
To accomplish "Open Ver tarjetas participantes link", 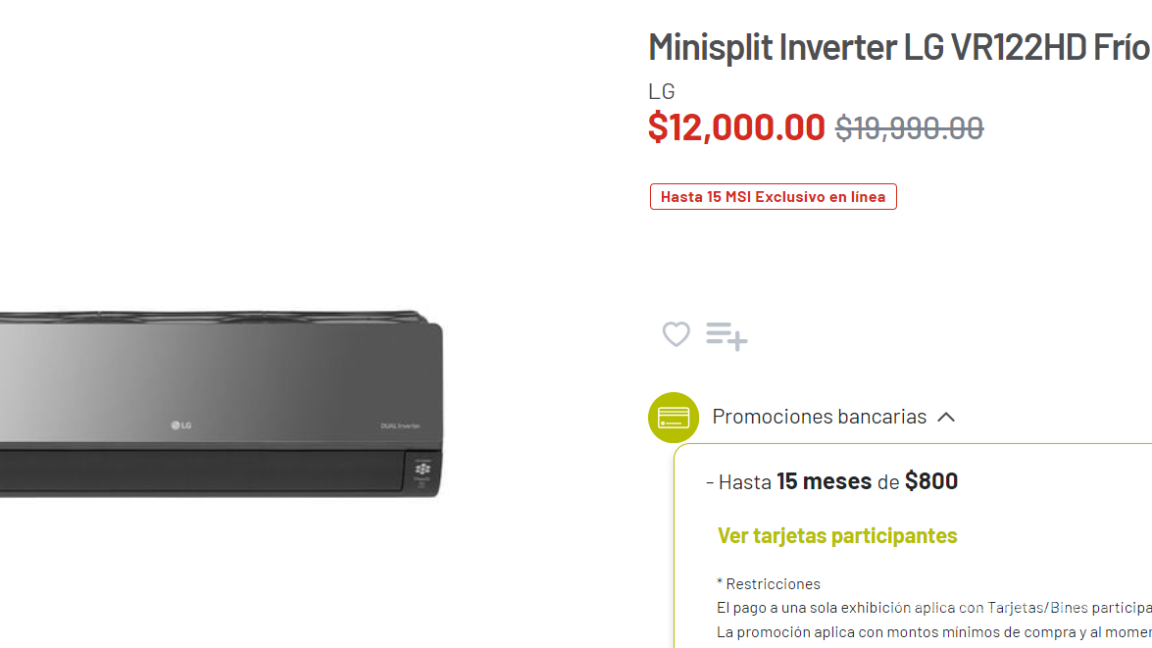I will pyautogui.click(x=837, y=535).
